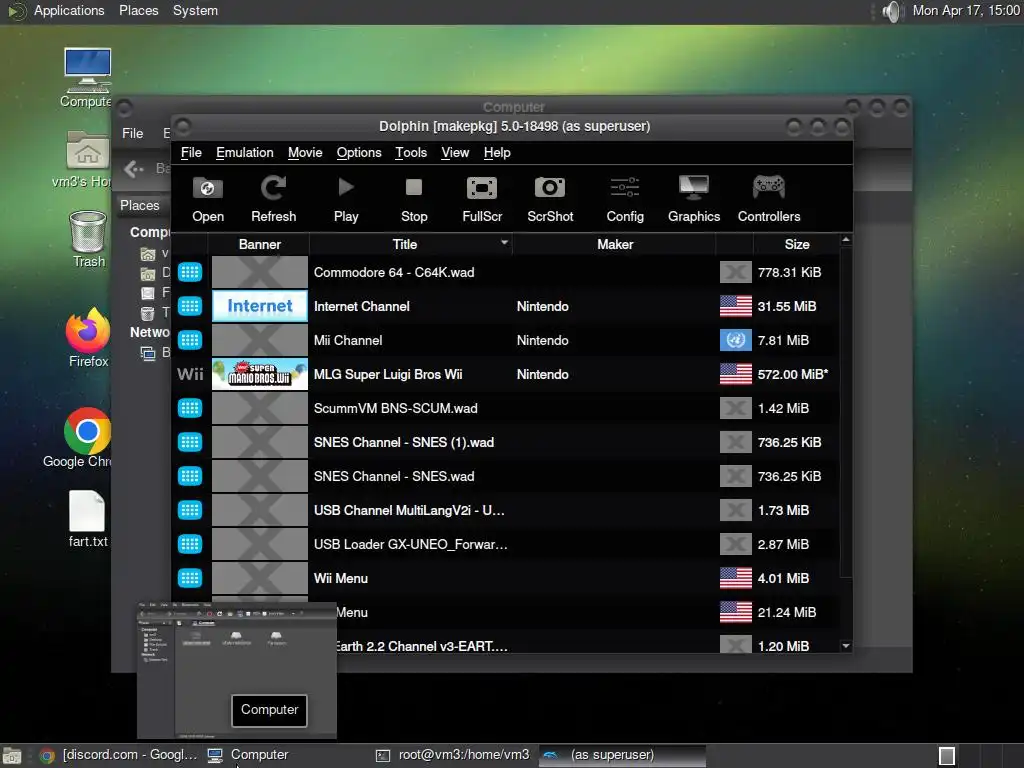Click the clock showing Mon Apr 17, 15:00
The image size is (1024, 768).
966,10
